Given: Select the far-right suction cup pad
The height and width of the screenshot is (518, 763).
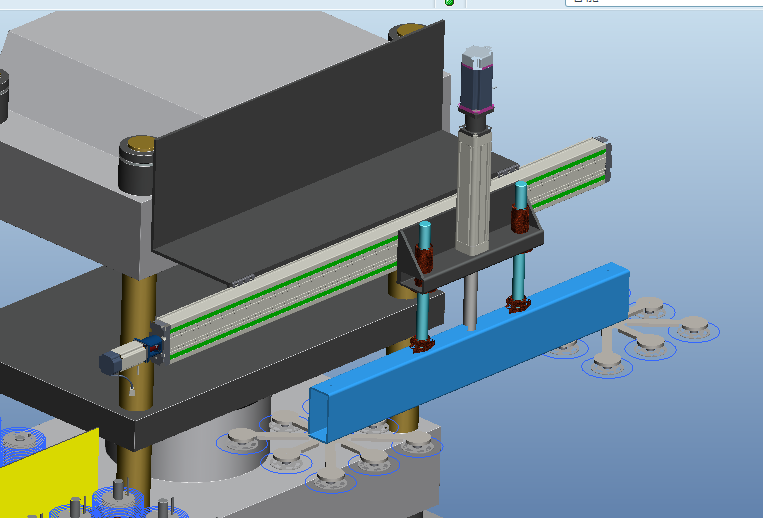Looking at the screenshot, I should [693, 326].
